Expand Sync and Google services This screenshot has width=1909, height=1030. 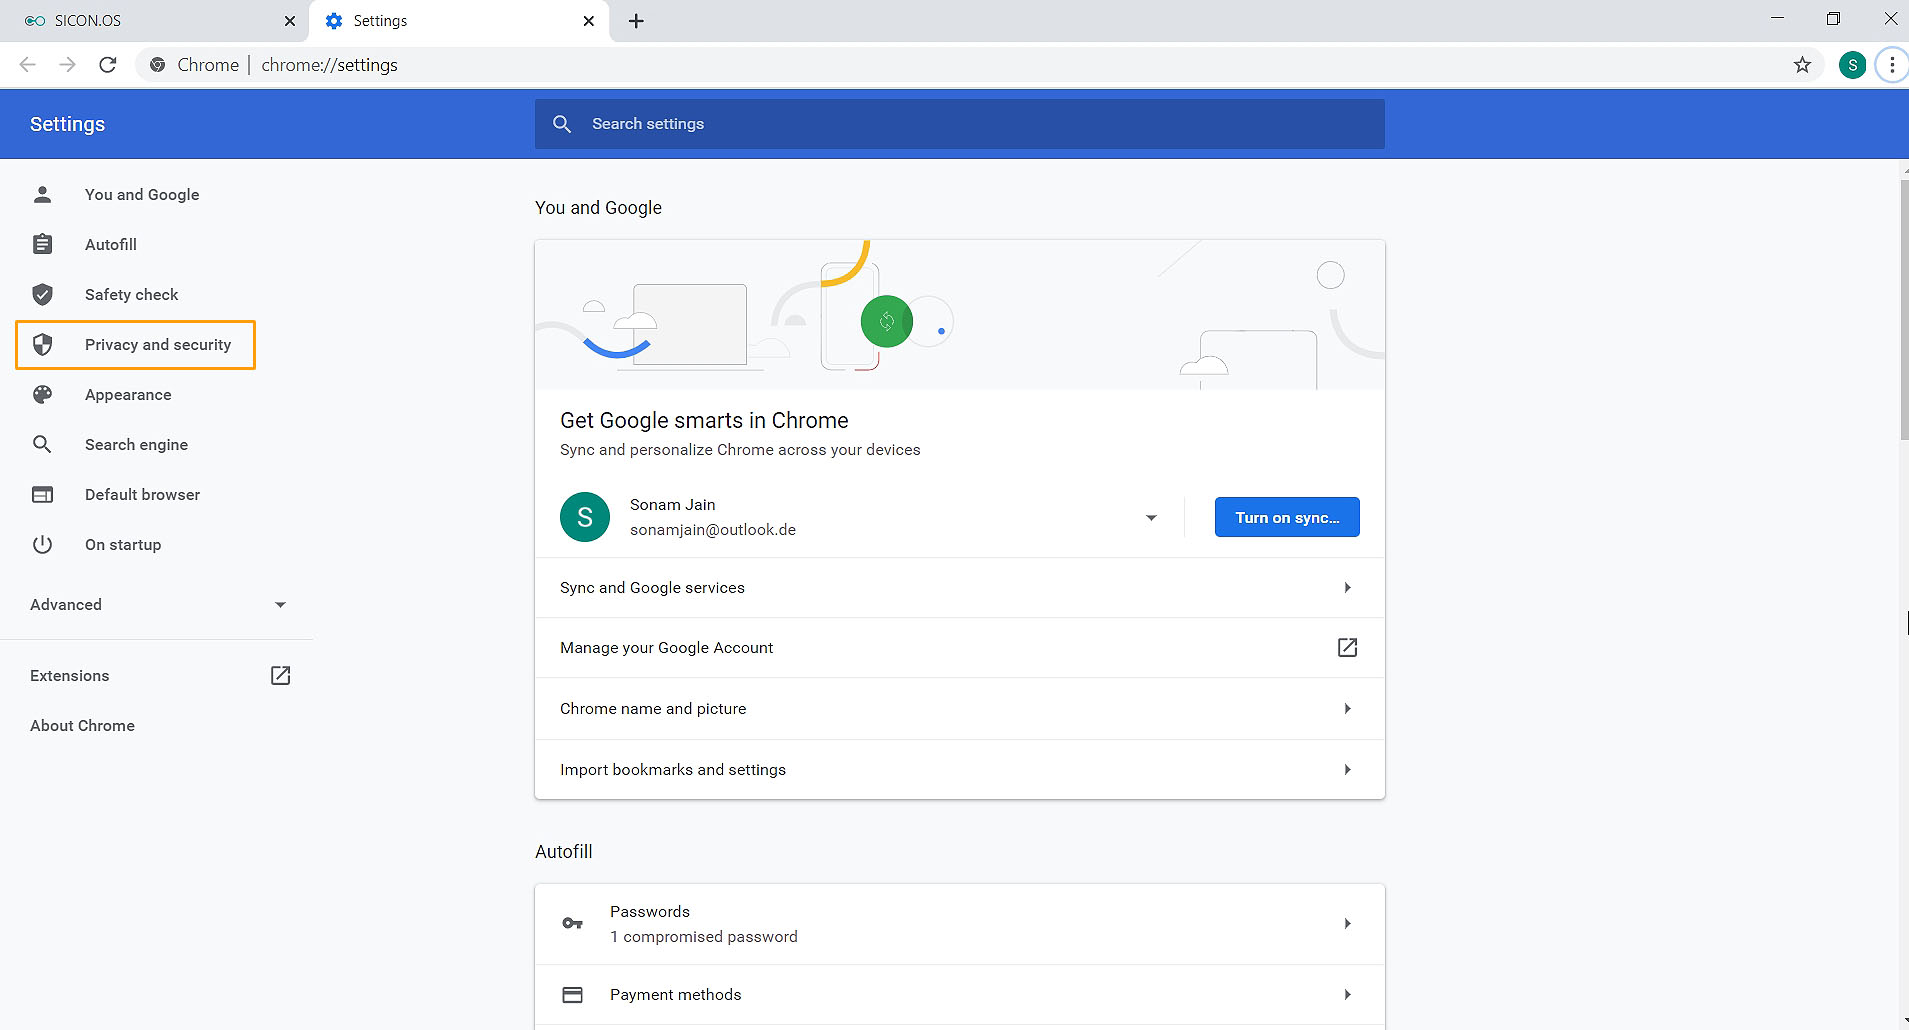(x=1347, y=588)
